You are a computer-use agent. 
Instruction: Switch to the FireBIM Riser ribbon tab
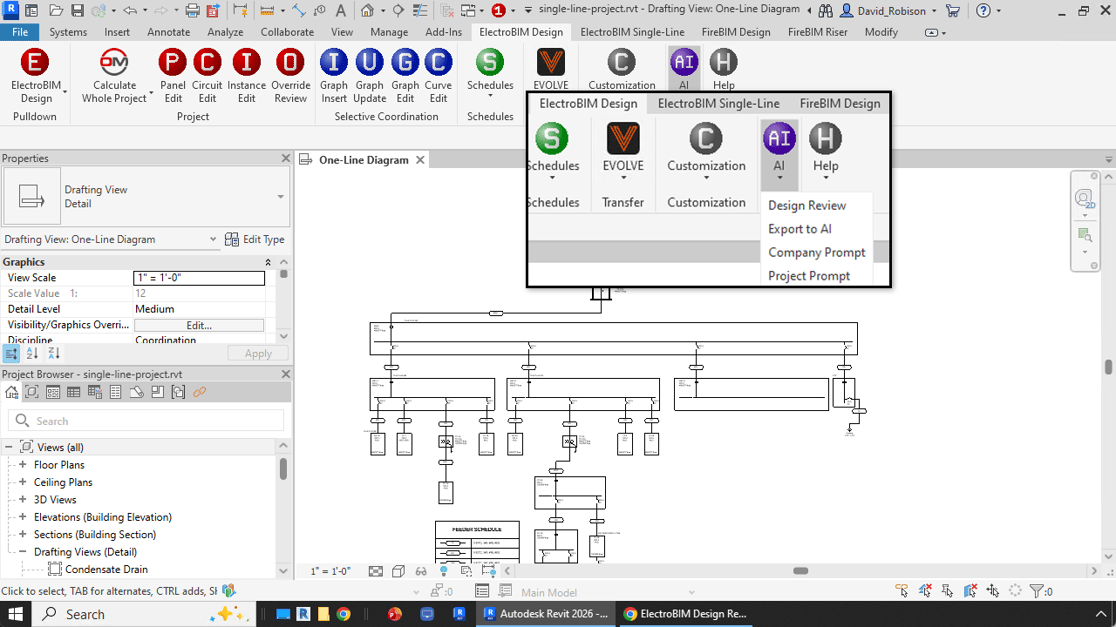point(817,32)
